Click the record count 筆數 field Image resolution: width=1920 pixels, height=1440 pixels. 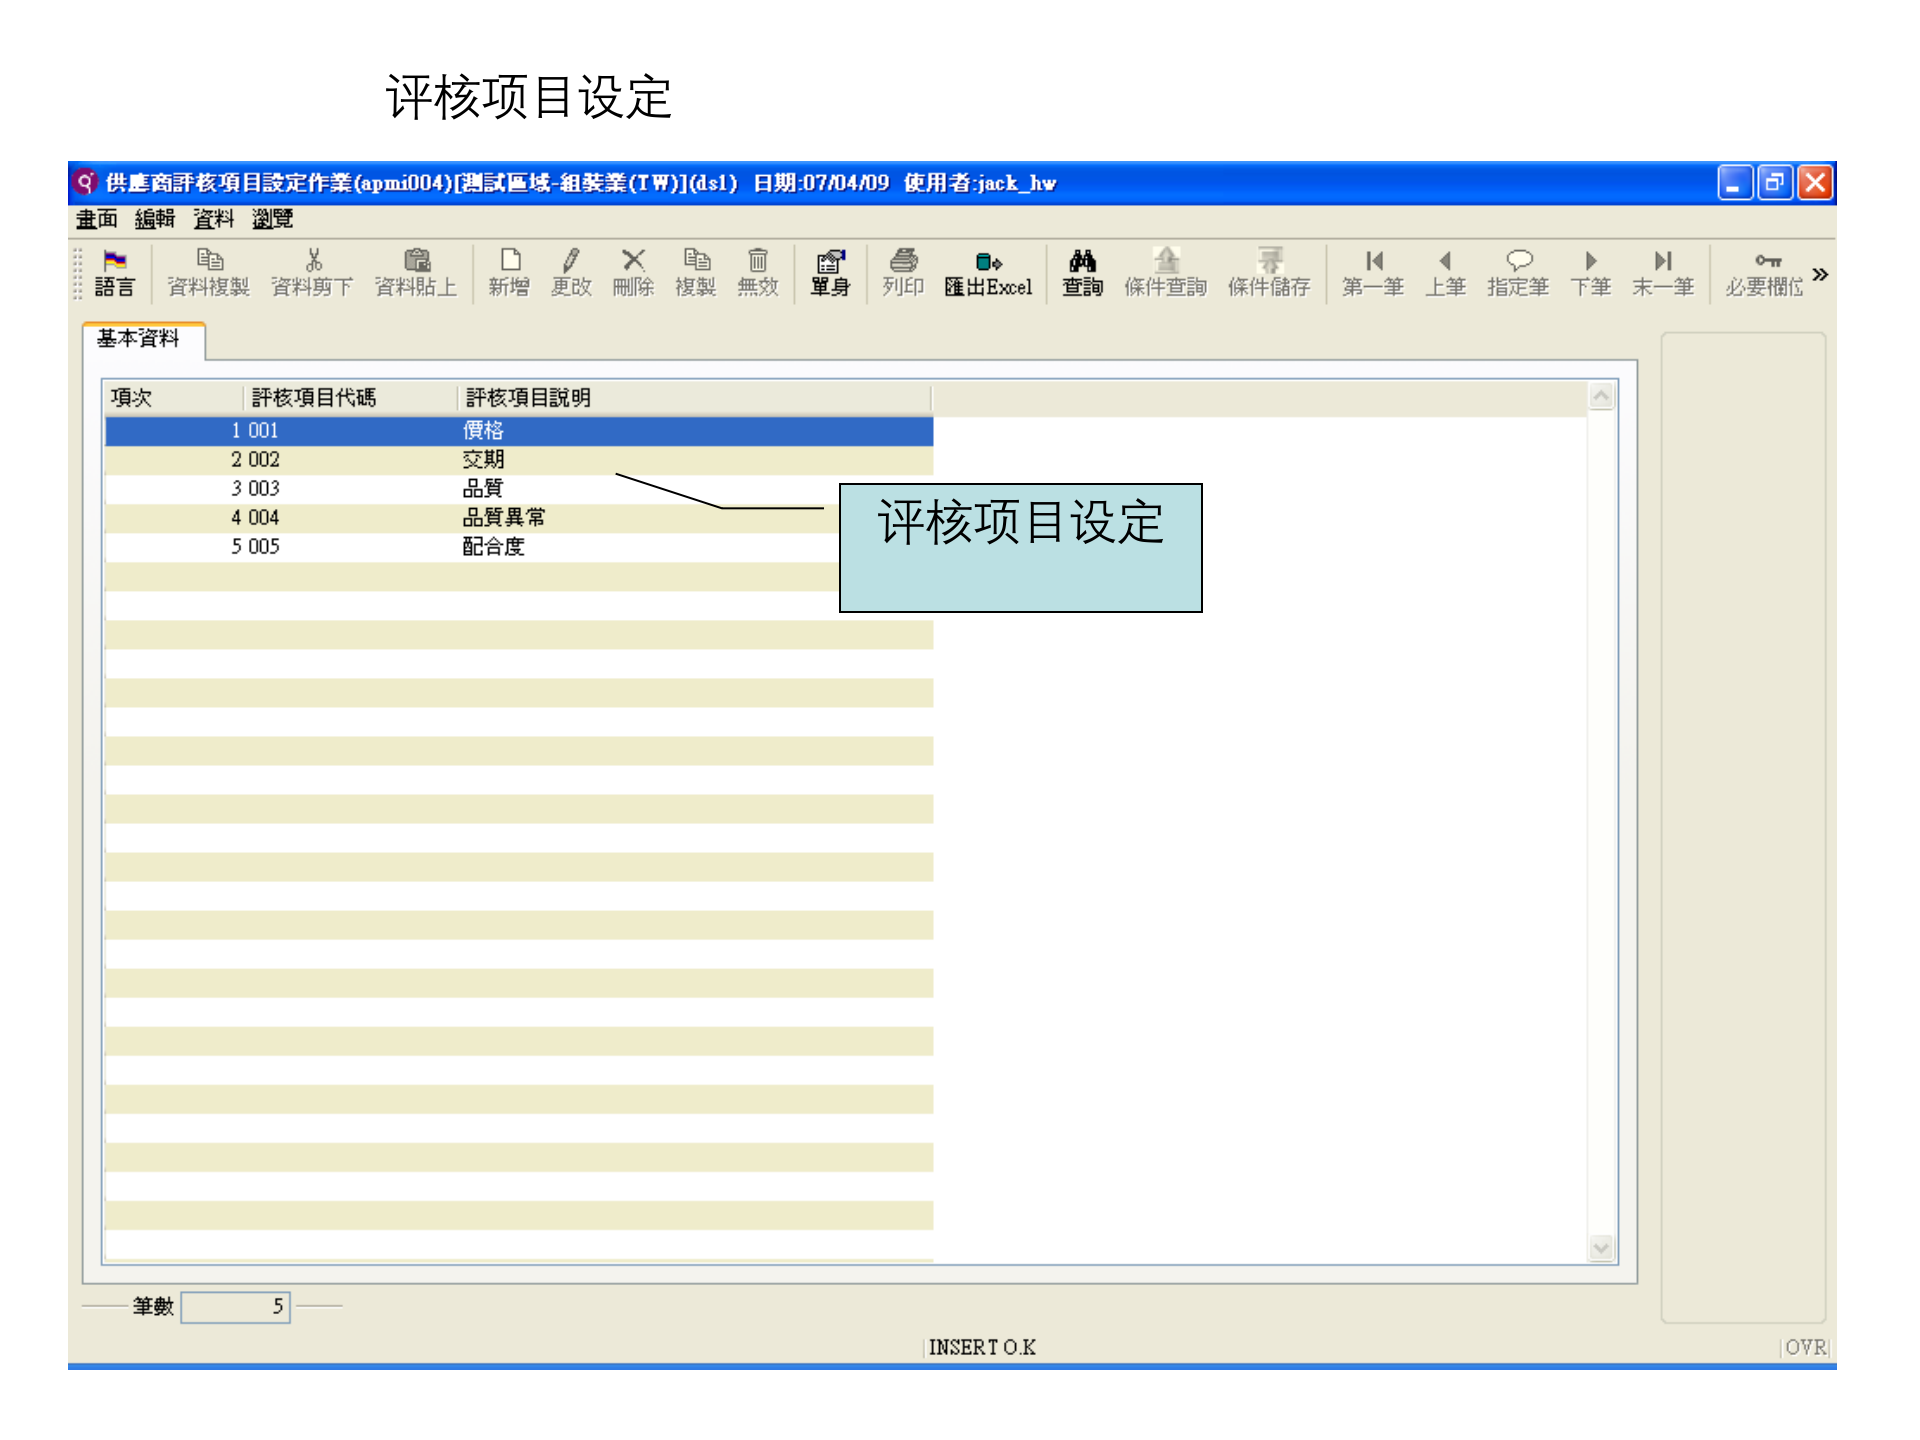[236, 1306]
